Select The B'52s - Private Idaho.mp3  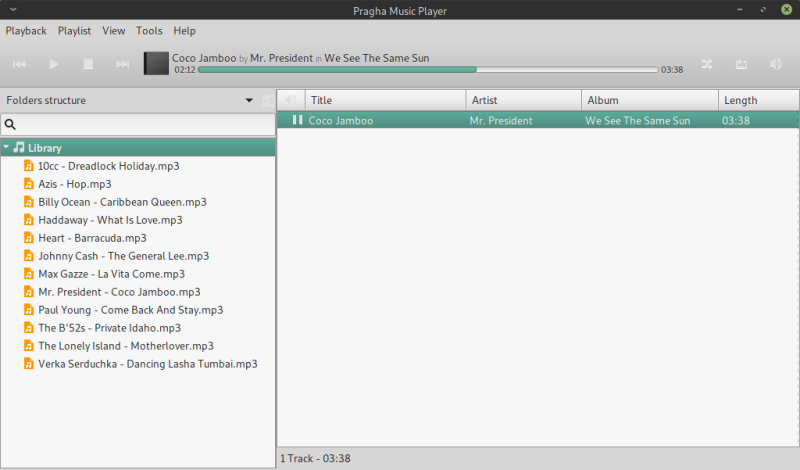coord(110,328)
